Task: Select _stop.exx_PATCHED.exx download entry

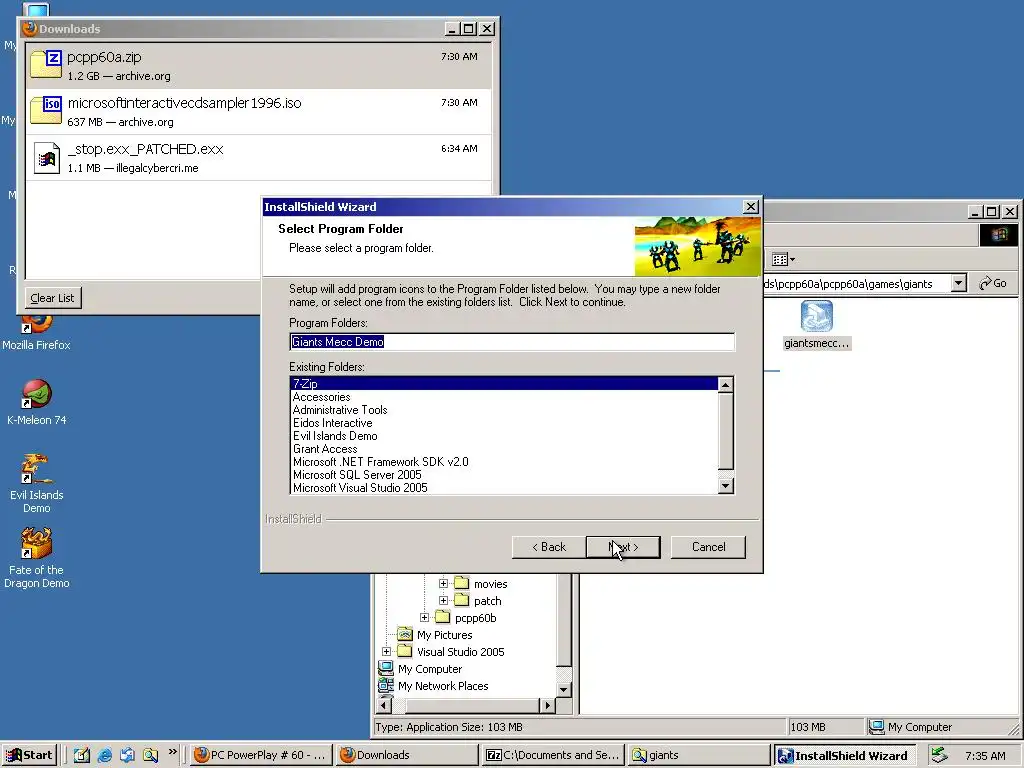Action: 259,157
